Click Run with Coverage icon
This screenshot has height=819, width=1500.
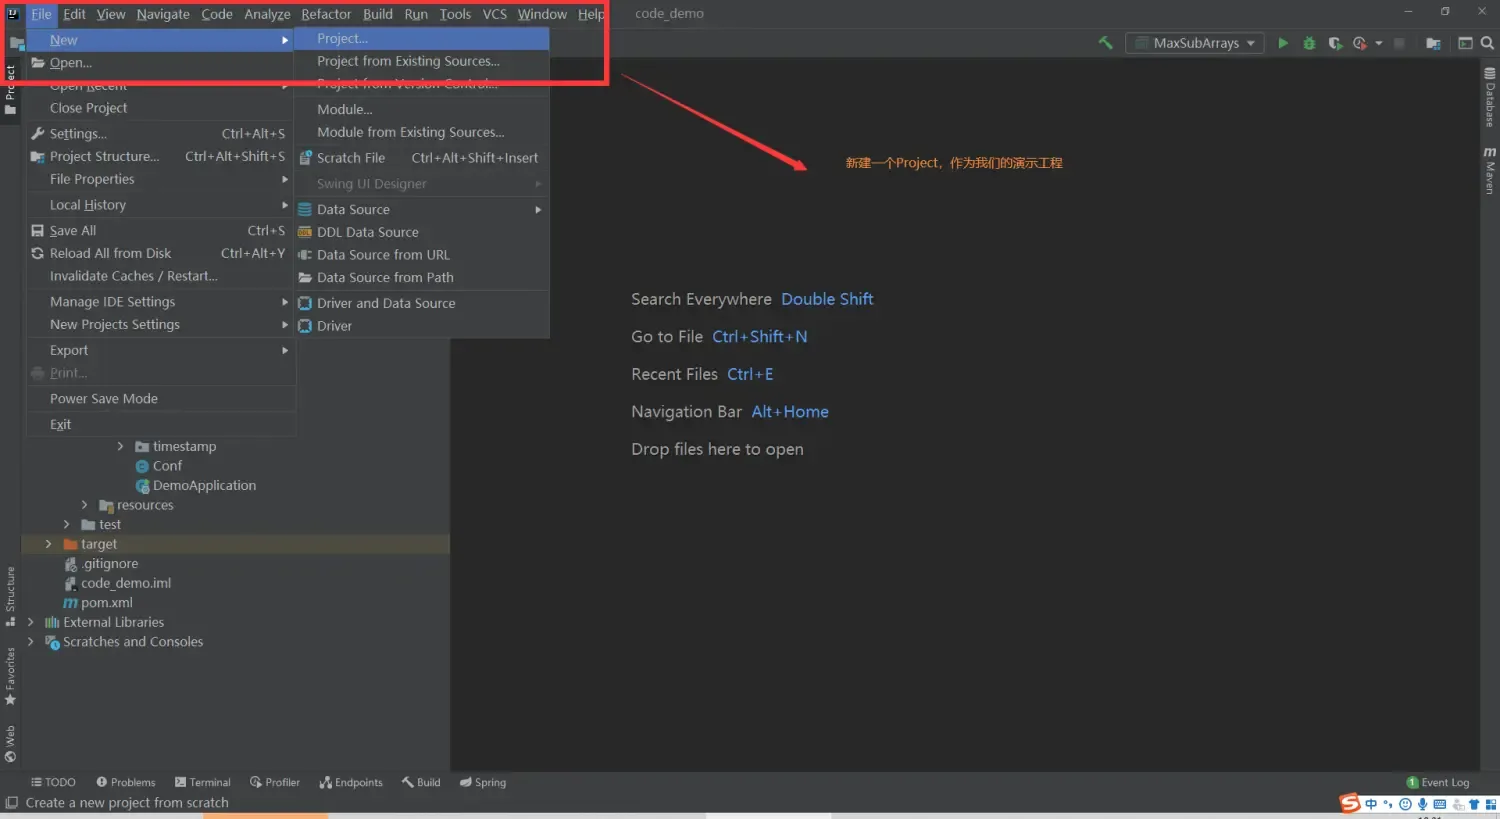1334,43
